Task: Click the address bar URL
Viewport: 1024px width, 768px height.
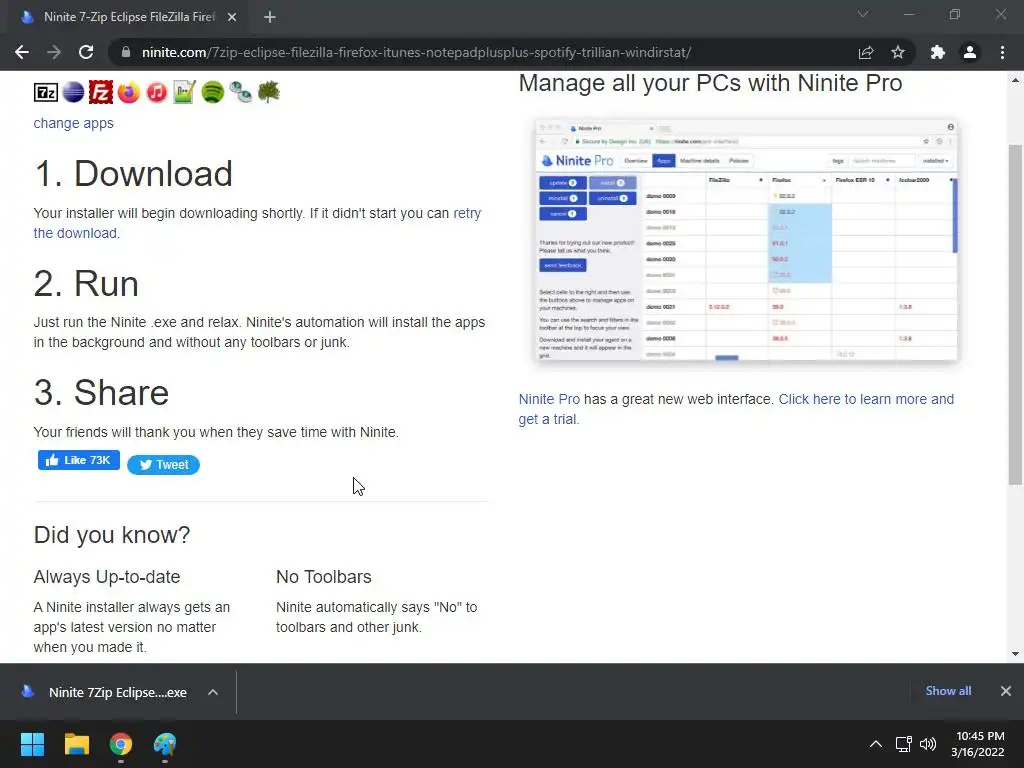Action: click(416, 52)
